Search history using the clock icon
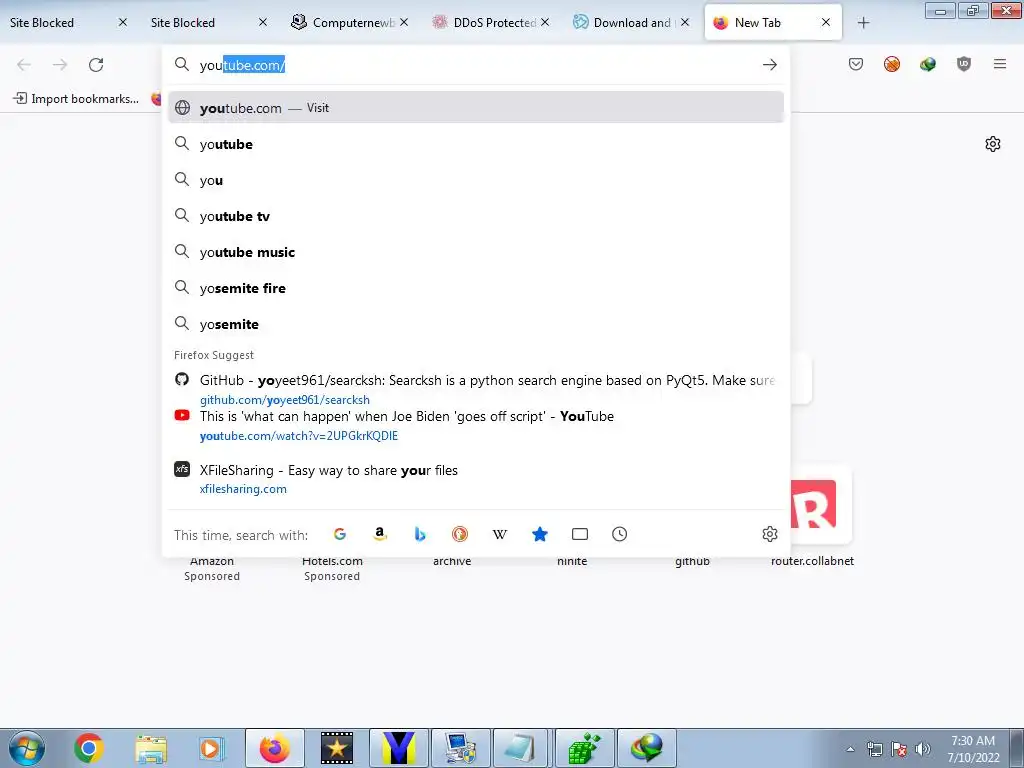 click(619, 534)
